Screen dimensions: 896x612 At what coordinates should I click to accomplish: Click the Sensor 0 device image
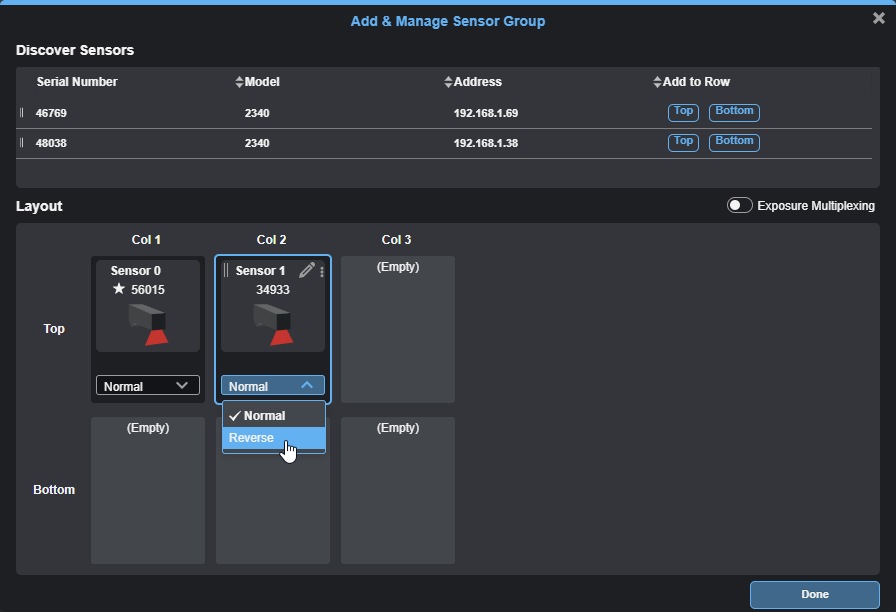pyautogui.click(x=147, y=324)
